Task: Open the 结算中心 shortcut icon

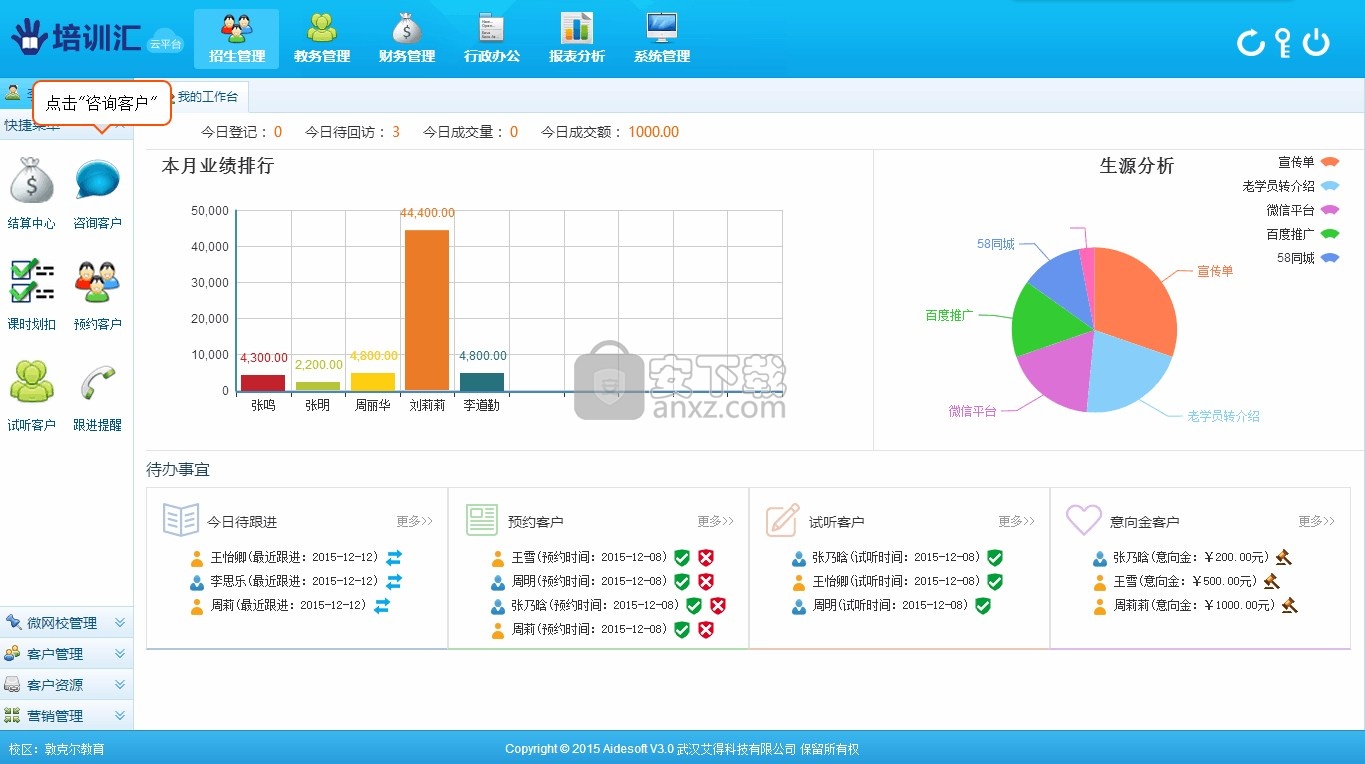Action: [31, 182]
